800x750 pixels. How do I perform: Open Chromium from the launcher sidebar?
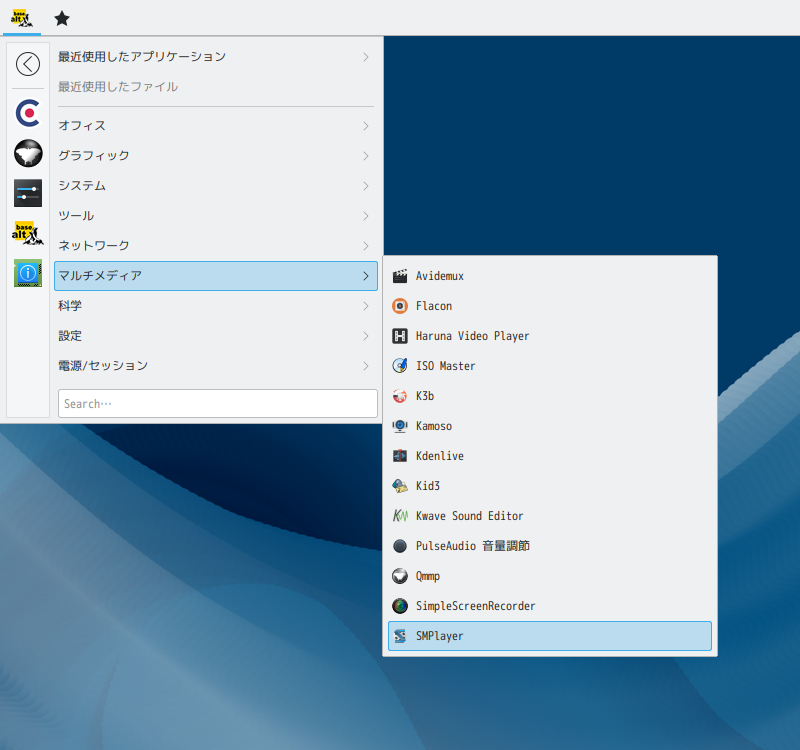point(28,113)
